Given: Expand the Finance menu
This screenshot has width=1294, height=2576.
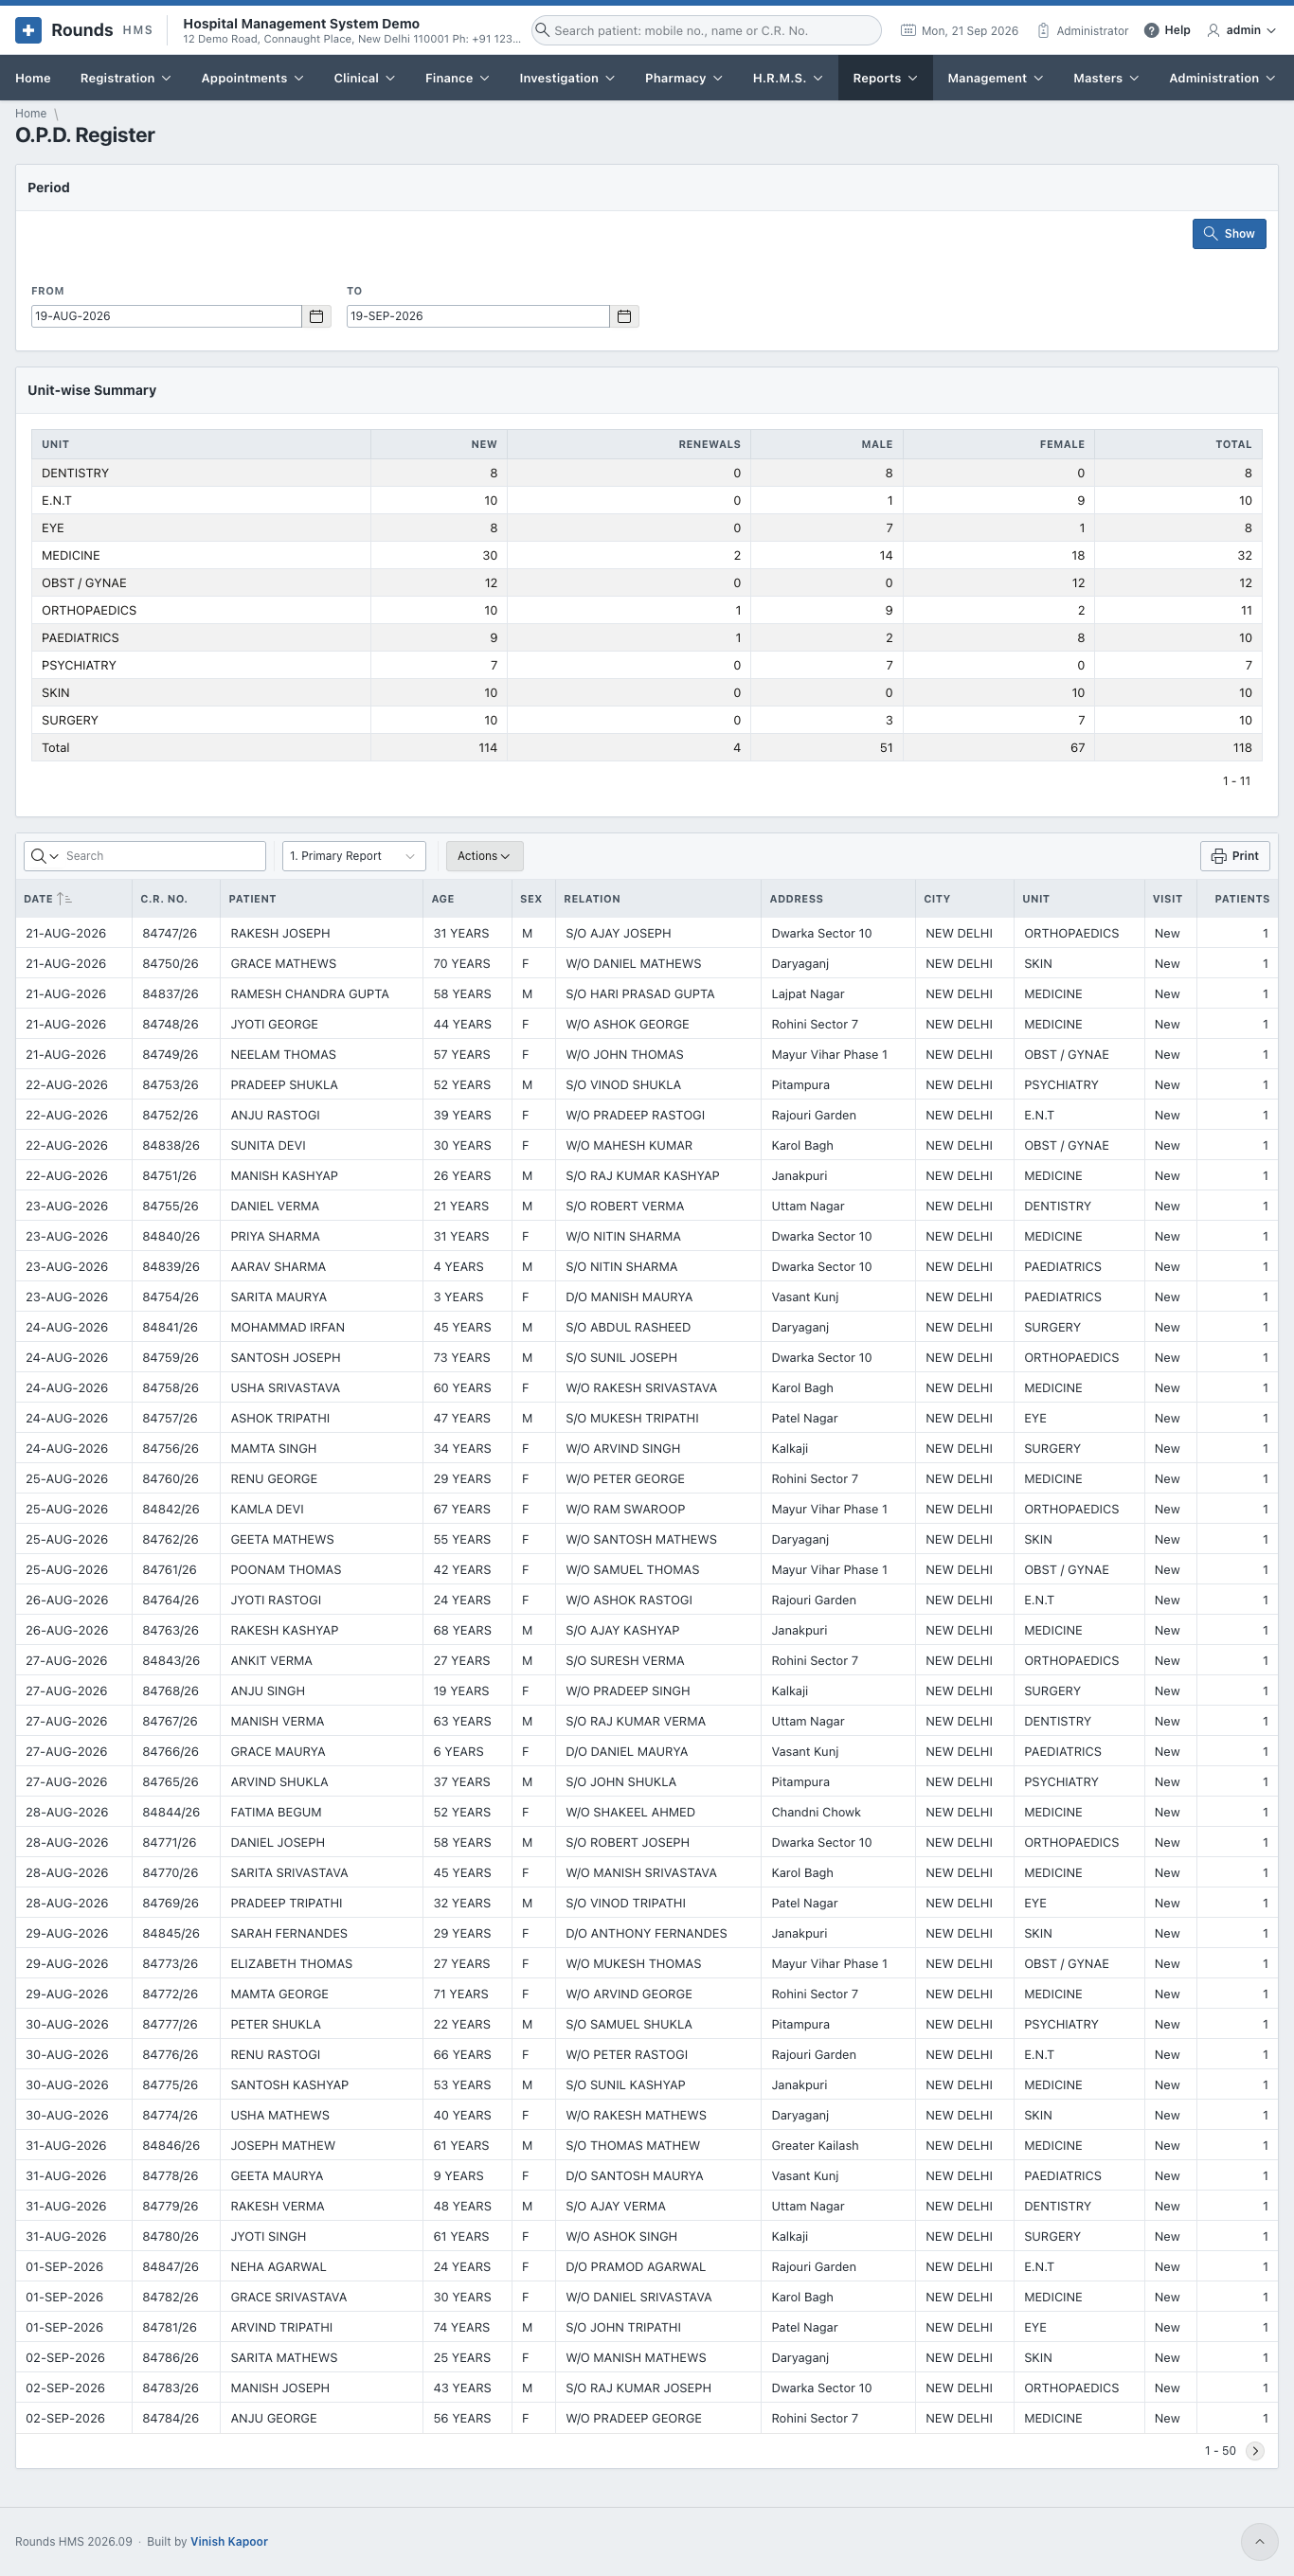Looking at the screenshot, I should click(x=457, y=78).
